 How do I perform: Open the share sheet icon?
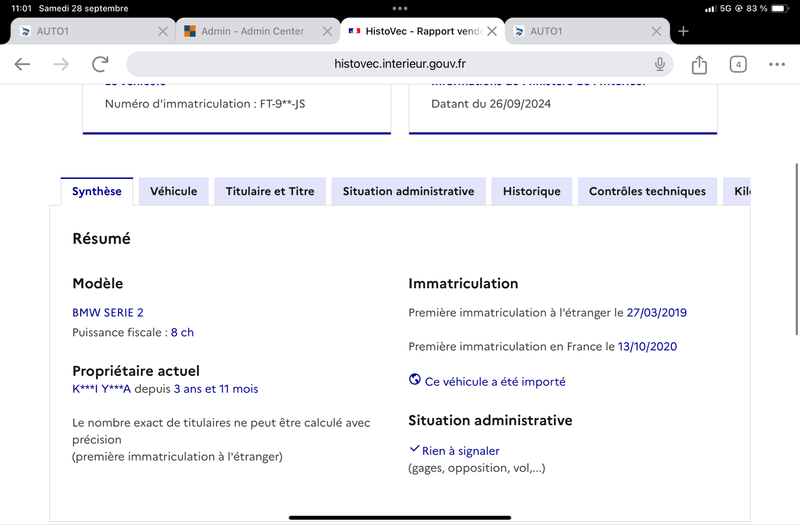coord(699,64)
